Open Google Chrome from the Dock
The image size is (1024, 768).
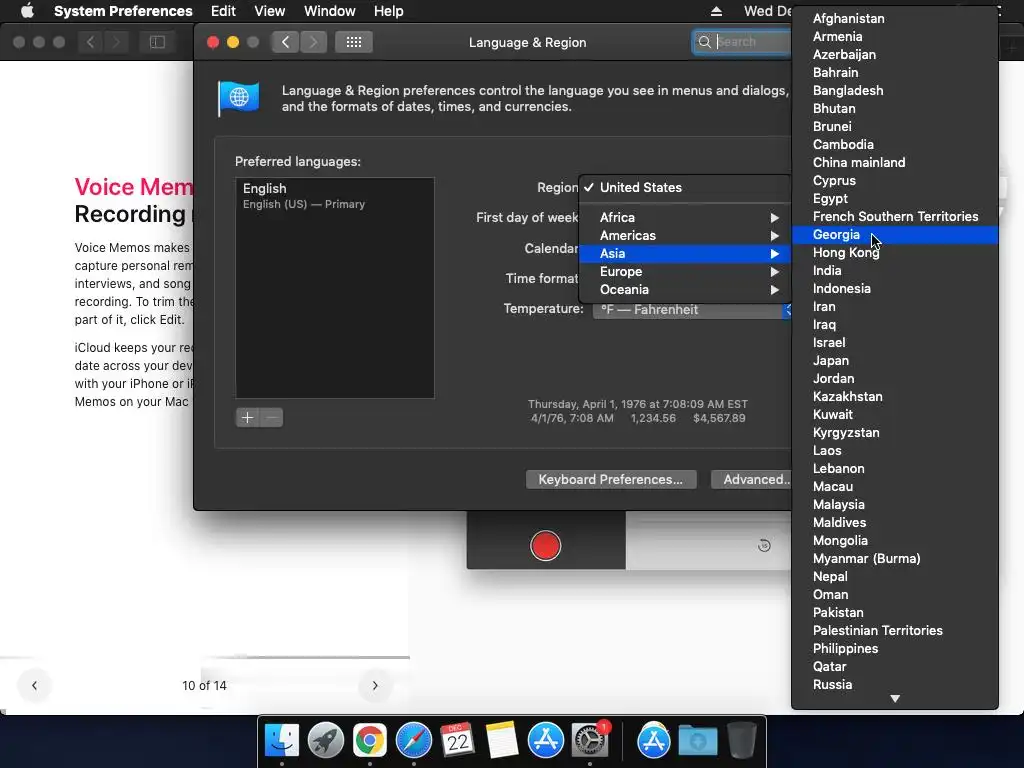370,741
